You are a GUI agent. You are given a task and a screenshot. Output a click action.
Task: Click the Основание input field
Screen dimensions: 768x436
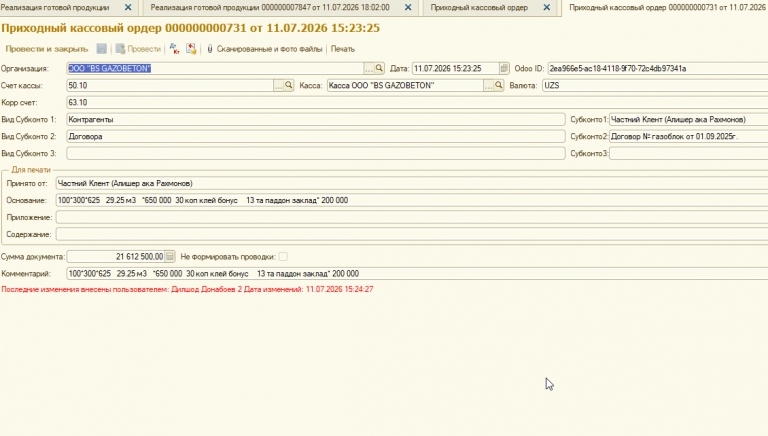tap(412, 200)
